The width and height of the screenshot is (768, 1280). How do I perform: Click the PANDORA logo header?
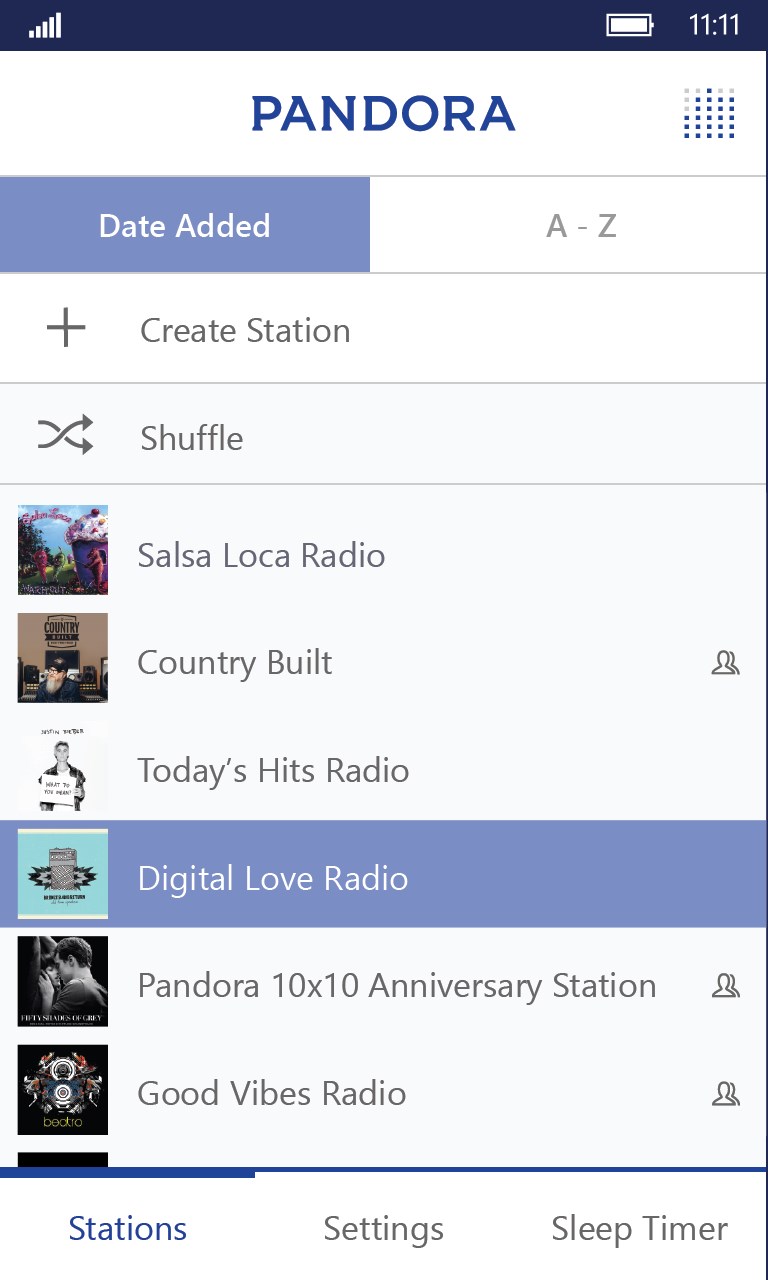pyautogui.click(x=383, y=114)
